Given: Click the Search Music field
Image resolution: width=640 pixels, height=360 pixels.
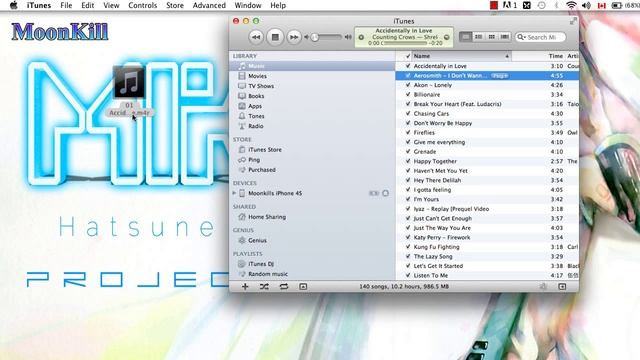Looking at the screenshot, I should tap(540, 37).
